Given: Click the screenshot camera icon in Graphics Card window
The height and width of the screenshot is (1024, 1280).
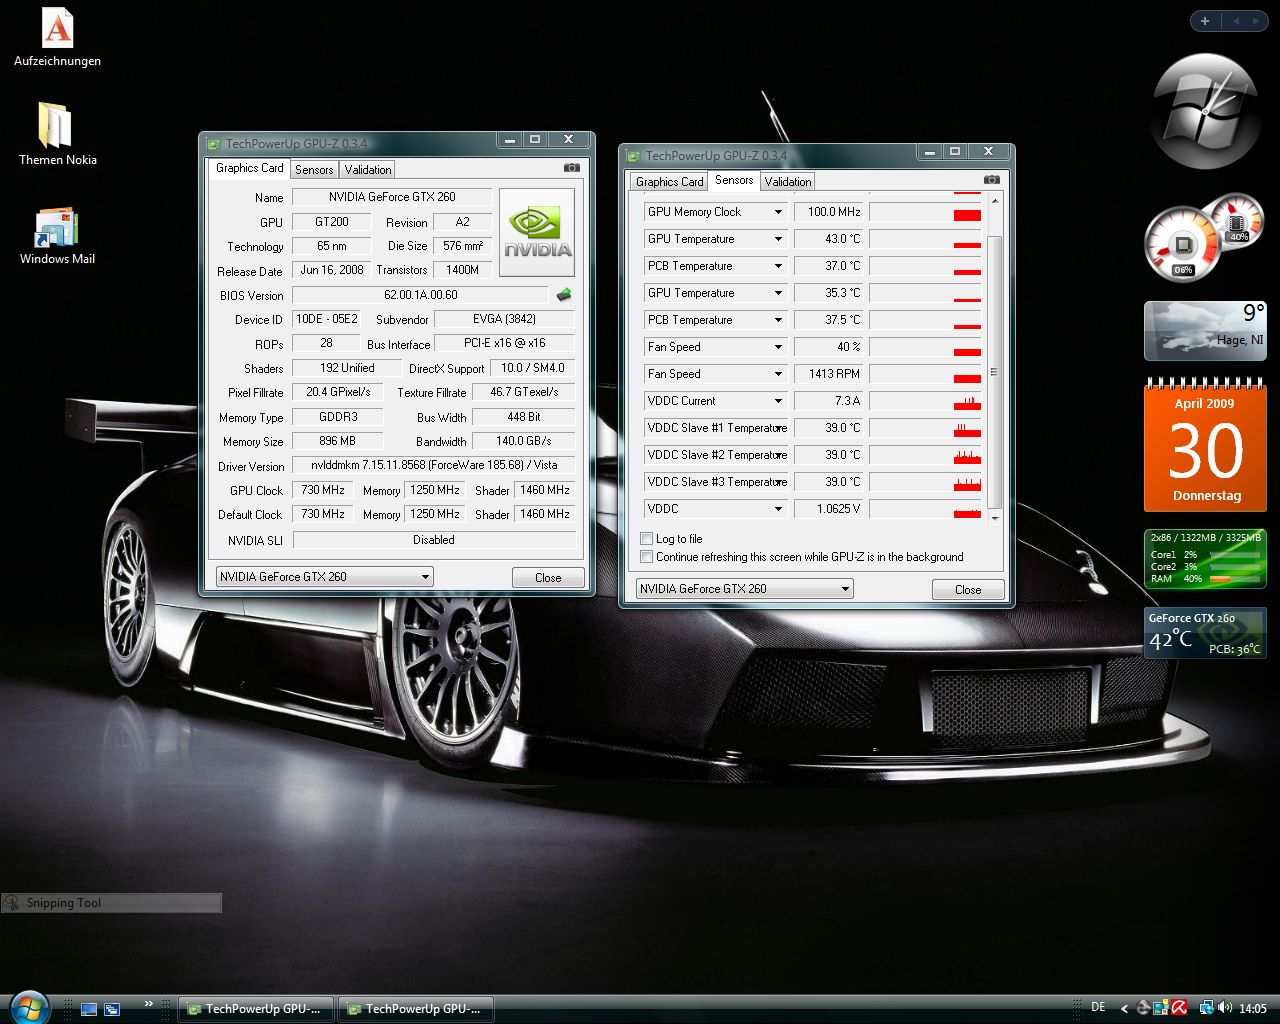Looking at the screenshot, I should [571, 168].
